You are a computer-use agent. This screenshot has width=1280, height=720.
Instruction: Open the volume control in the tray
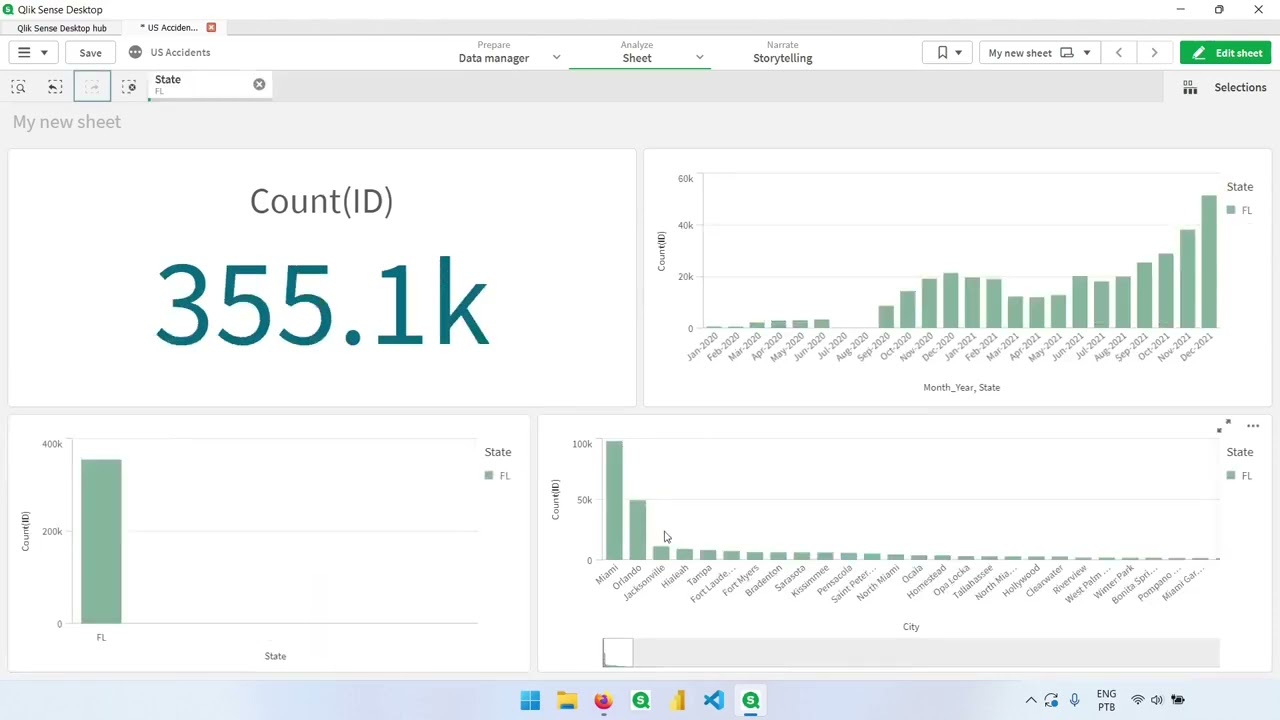pos(1157,700)
